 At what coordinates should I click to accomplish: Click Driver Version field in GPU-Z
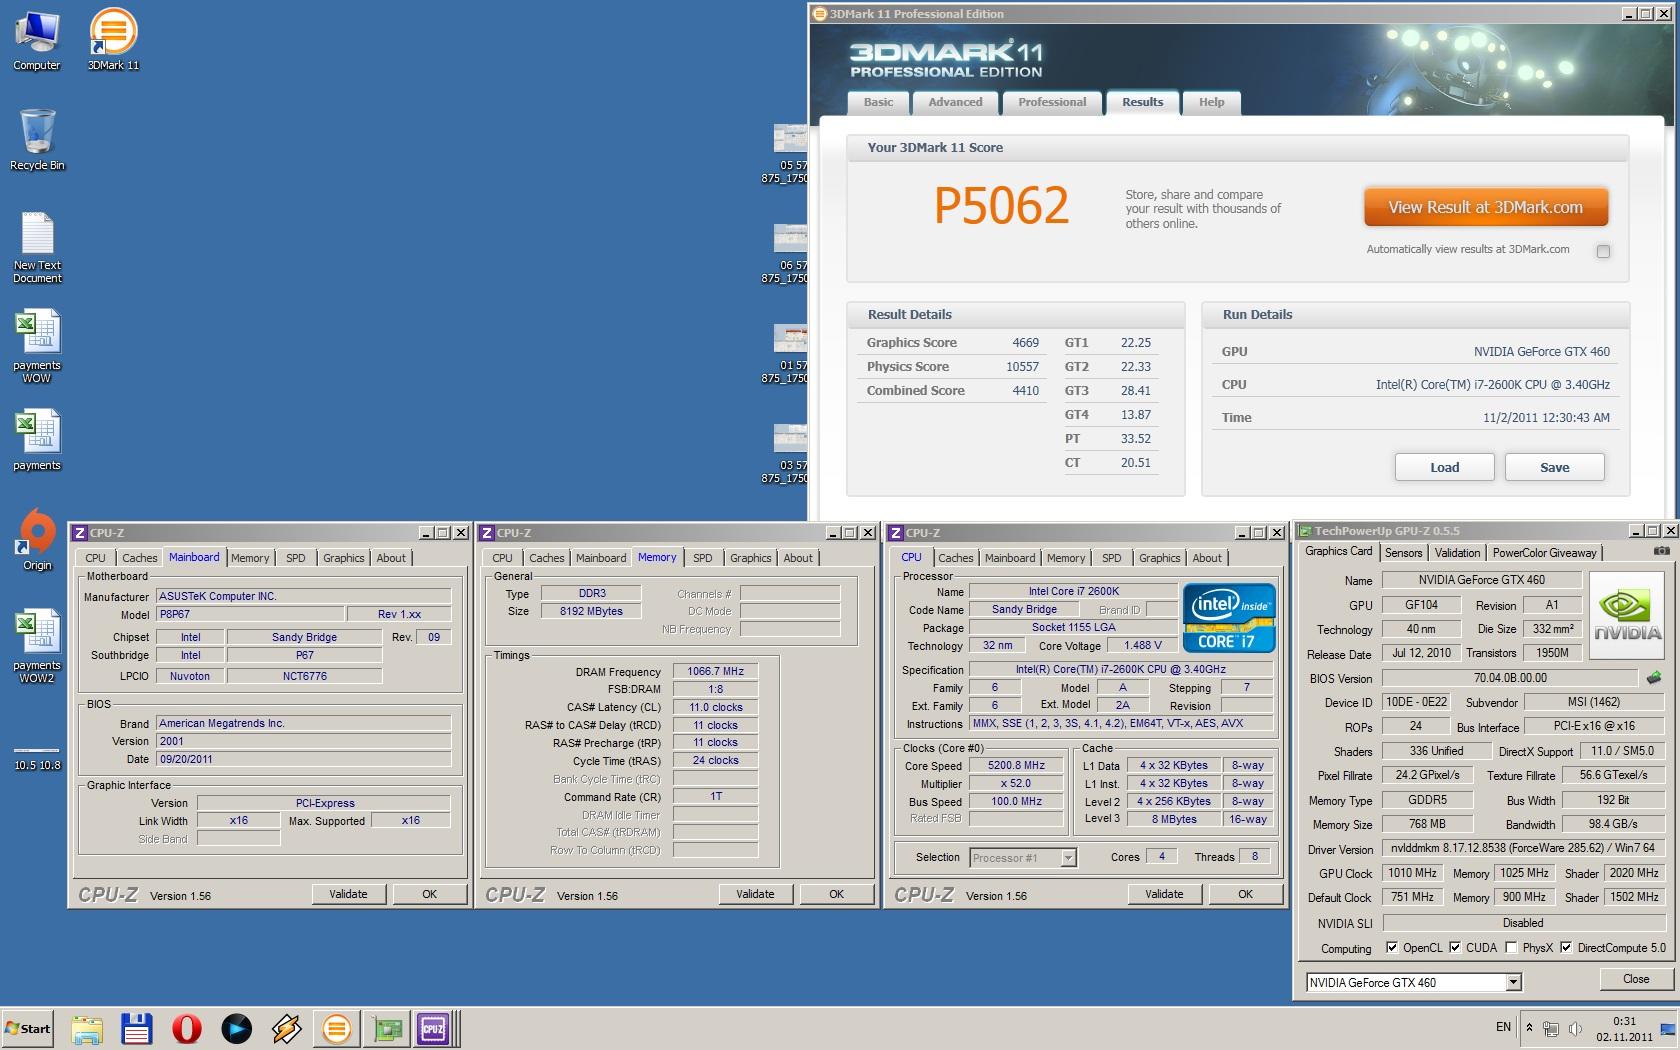1522,848
